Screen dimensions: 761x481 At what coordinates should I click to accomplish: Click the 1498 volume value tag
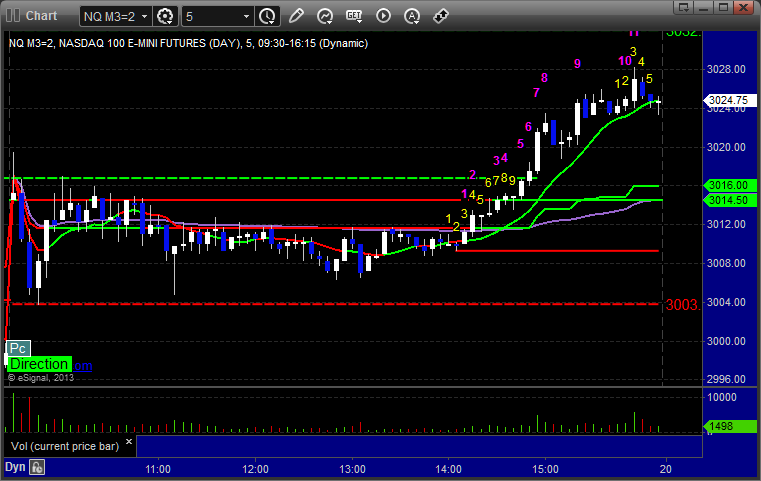pyautogui.click(x=729, y=426)
